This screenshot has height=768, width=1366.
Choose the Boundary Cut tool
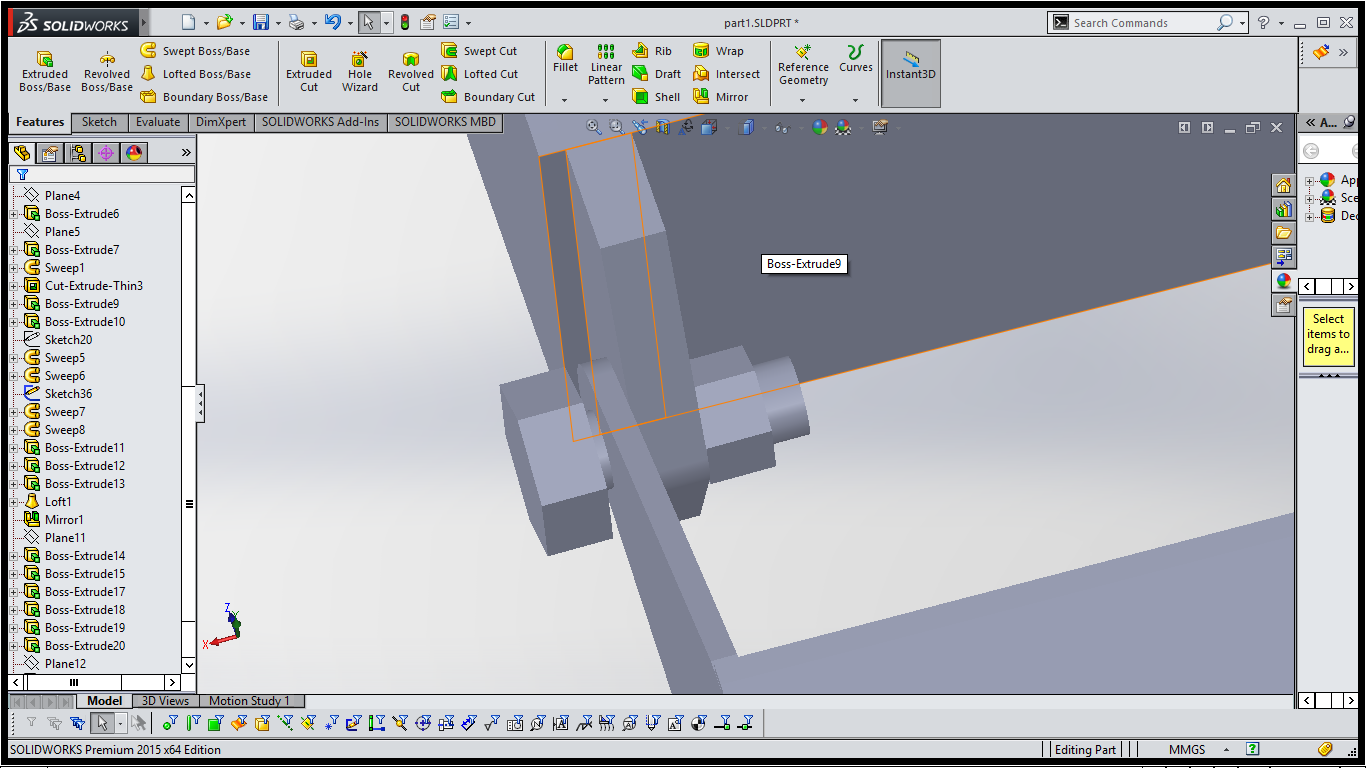pyautogui.click(x=488, y=97)
